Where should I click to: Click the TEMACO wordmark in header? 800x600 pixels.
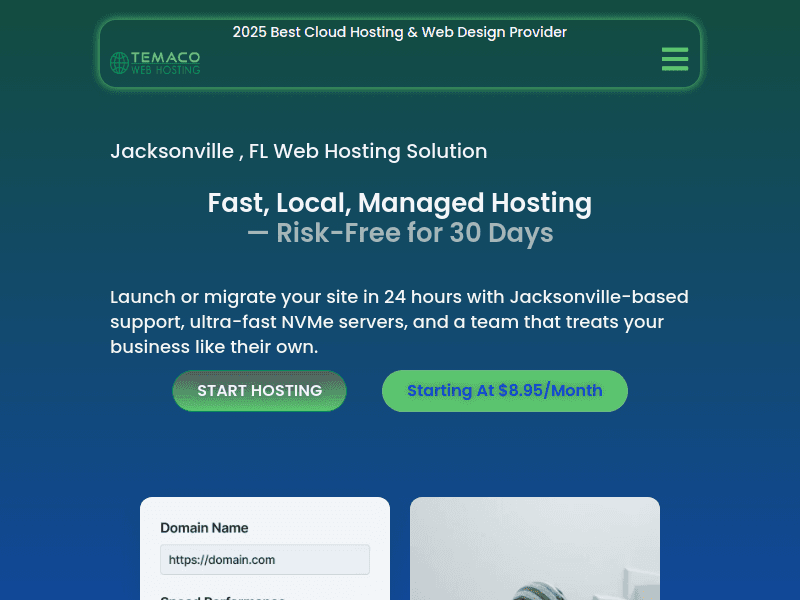pos(165,58)
